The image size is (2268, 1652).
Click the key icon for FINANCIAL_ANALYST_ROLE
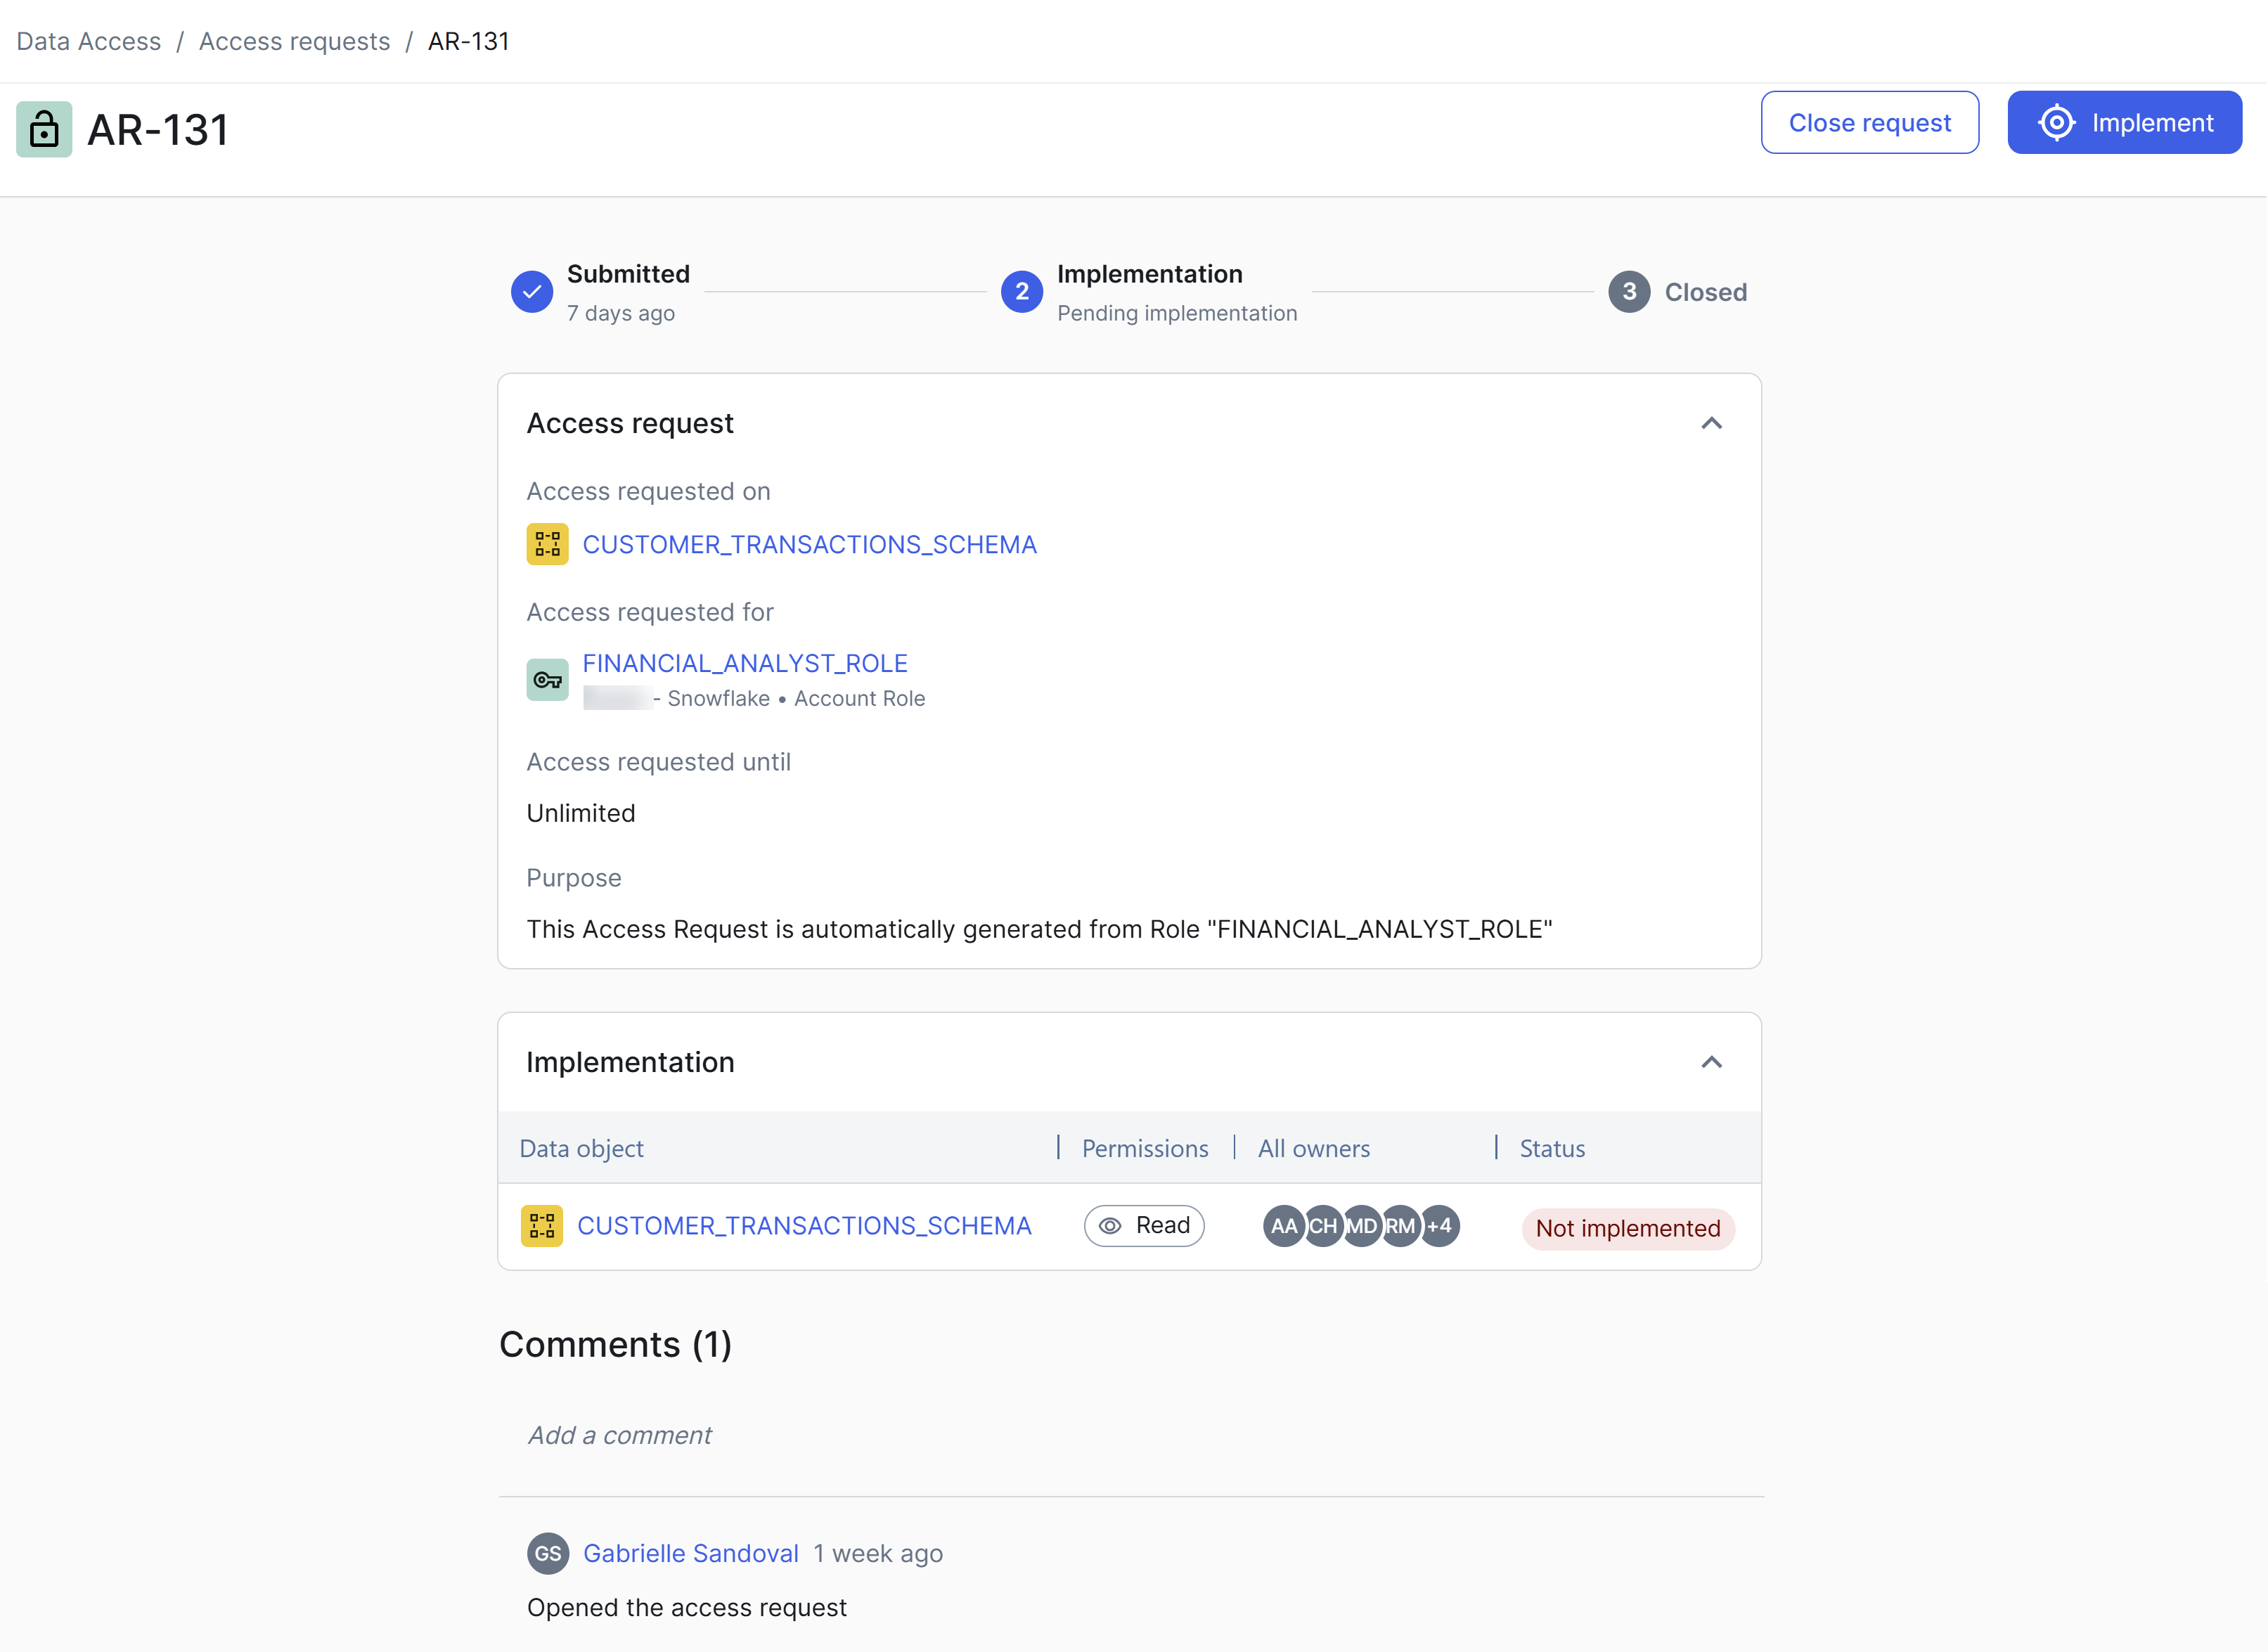pos(547,680)
